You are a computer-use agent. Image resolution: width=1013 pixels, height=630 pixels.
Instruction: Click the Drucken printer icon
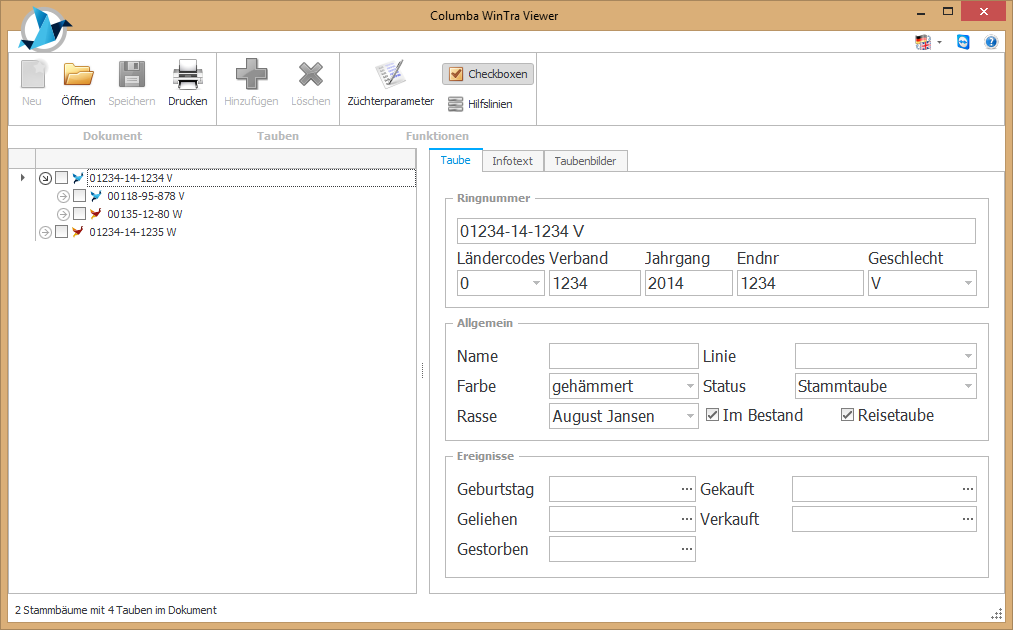point(187,76)
